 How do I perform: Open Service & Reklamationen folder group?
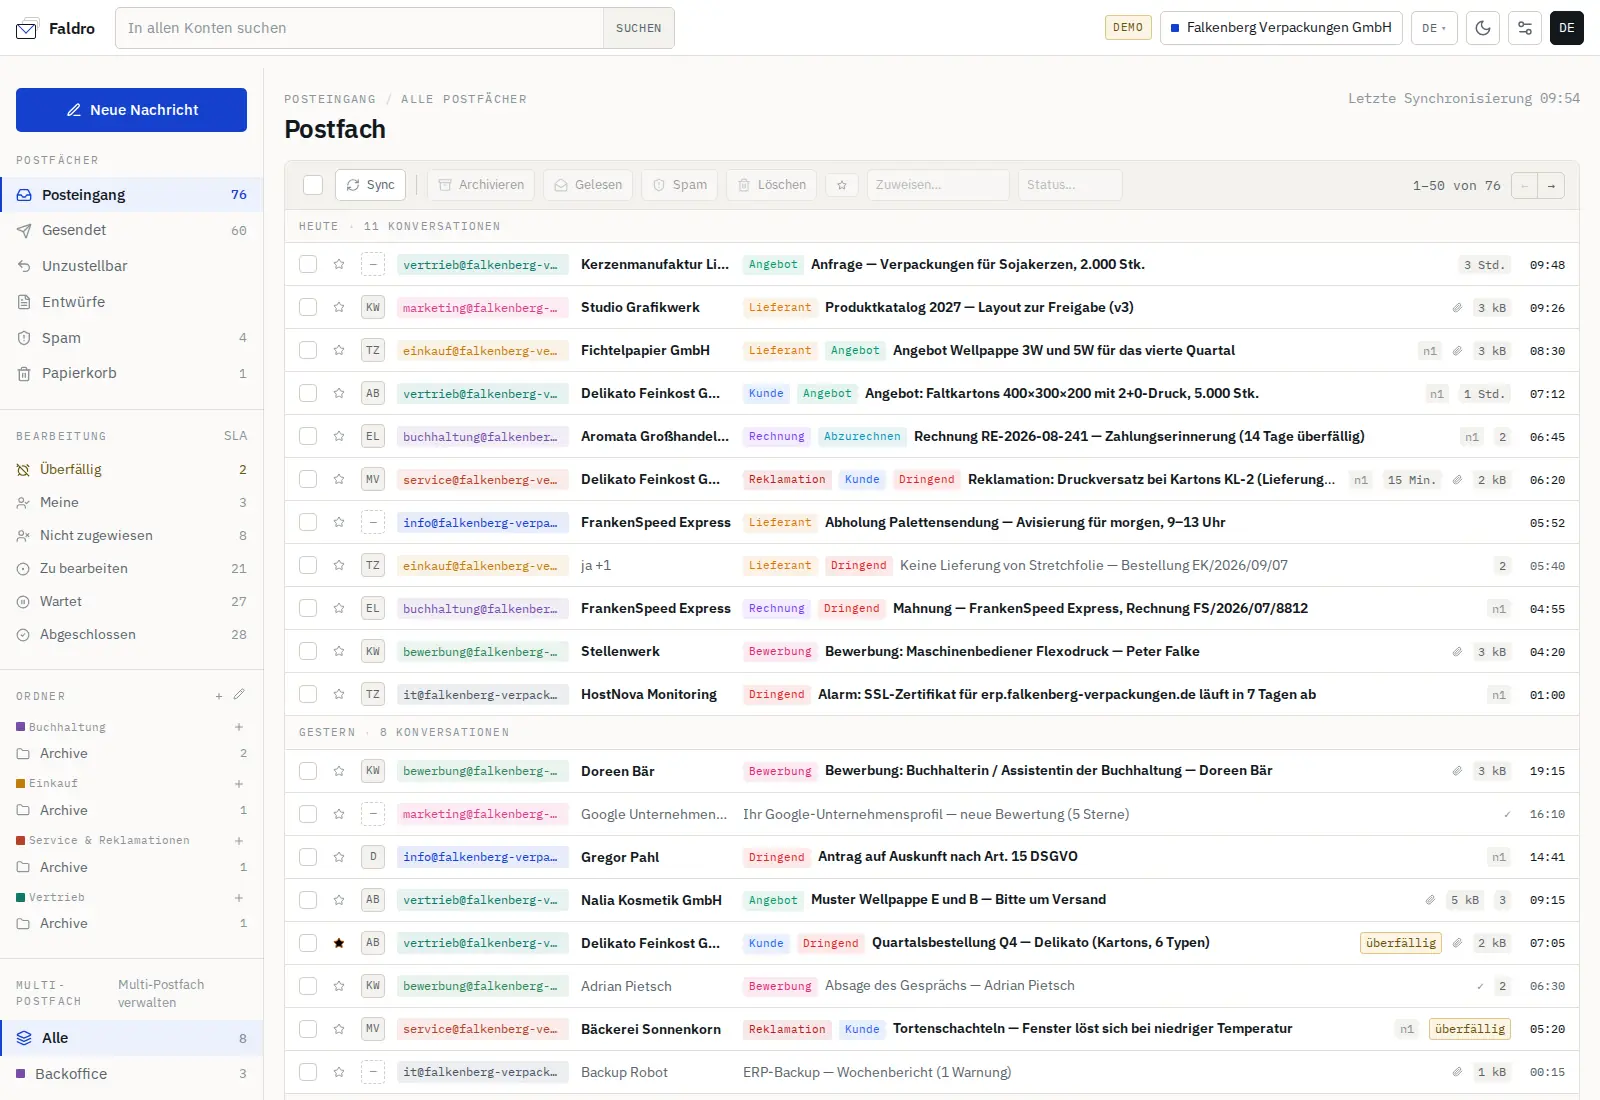click(109, 841)
